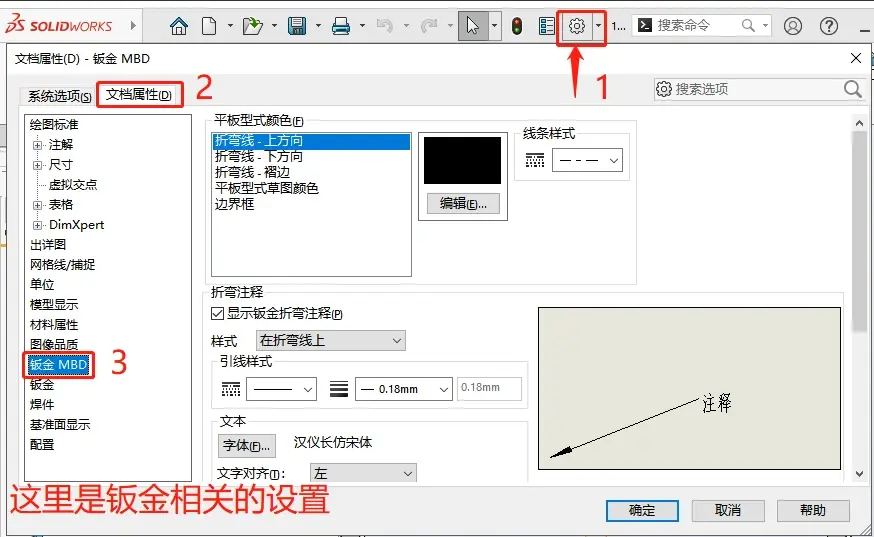Viewport: 874px width, 537px height.
Task: Switch to 系统选项(S) tab
Action: coord(59,96)
